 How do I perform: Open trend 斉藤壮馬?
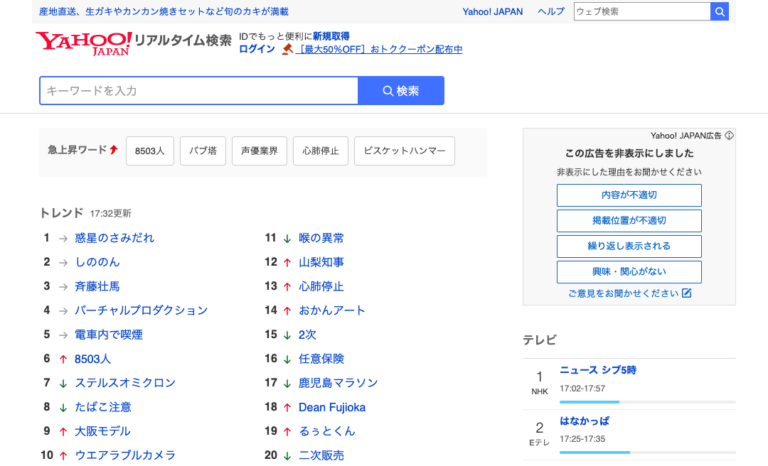(97, 286)
